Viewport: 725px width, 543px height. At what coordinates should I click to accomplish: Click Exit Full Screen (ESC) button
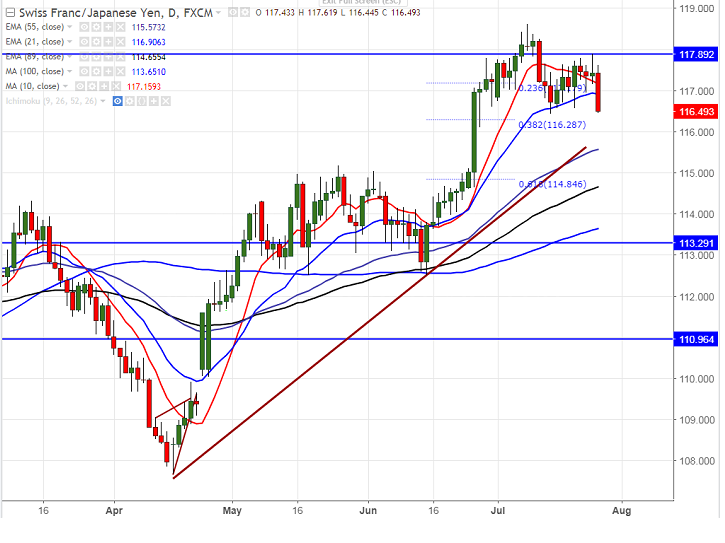click(362, 2)
